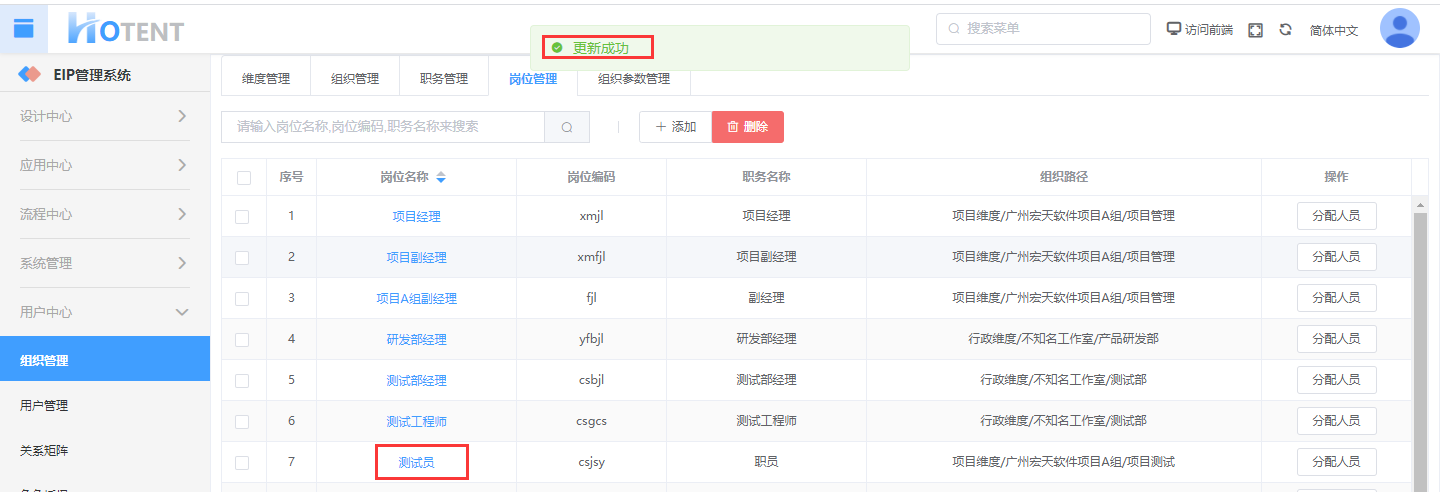Expand 设计中心 menu
The height and width of the screenshot is (492, 1440).
pyautogui.click(x=104, y=116)
